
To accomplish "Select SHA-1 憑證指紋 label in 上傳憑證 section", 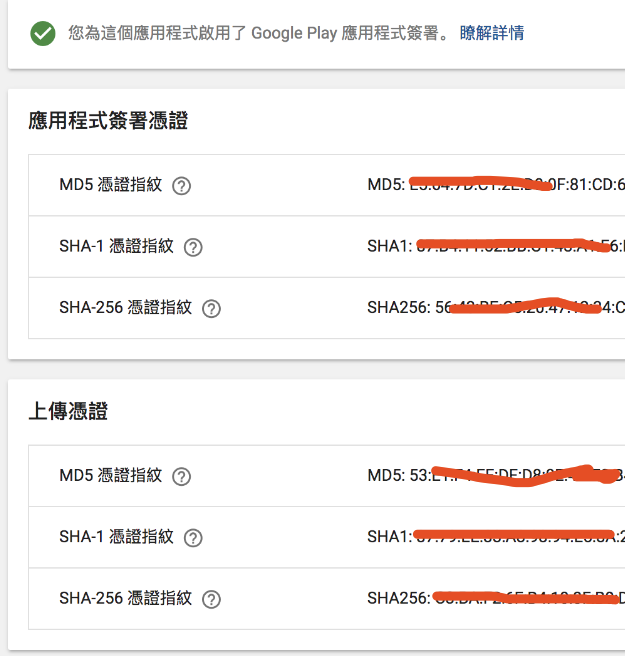I will pos(116,537).
